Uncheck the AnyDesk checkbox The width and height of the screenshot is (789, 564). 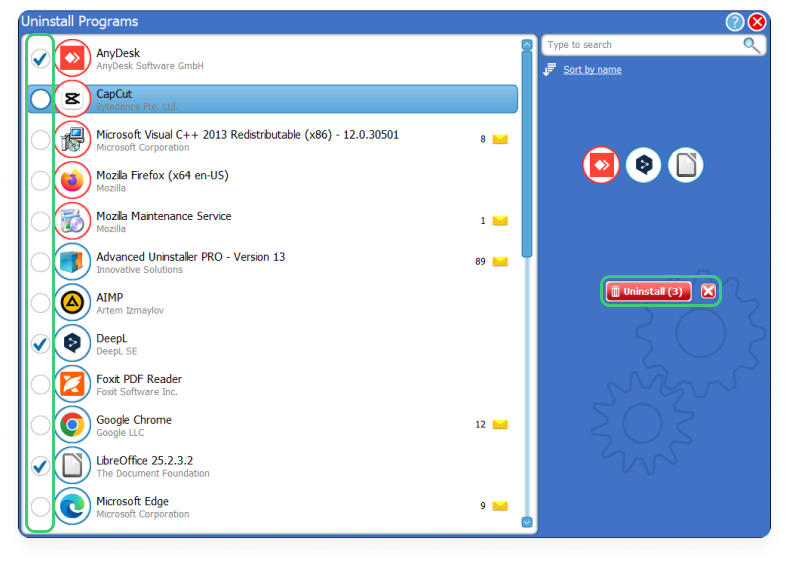click(40, 59)
